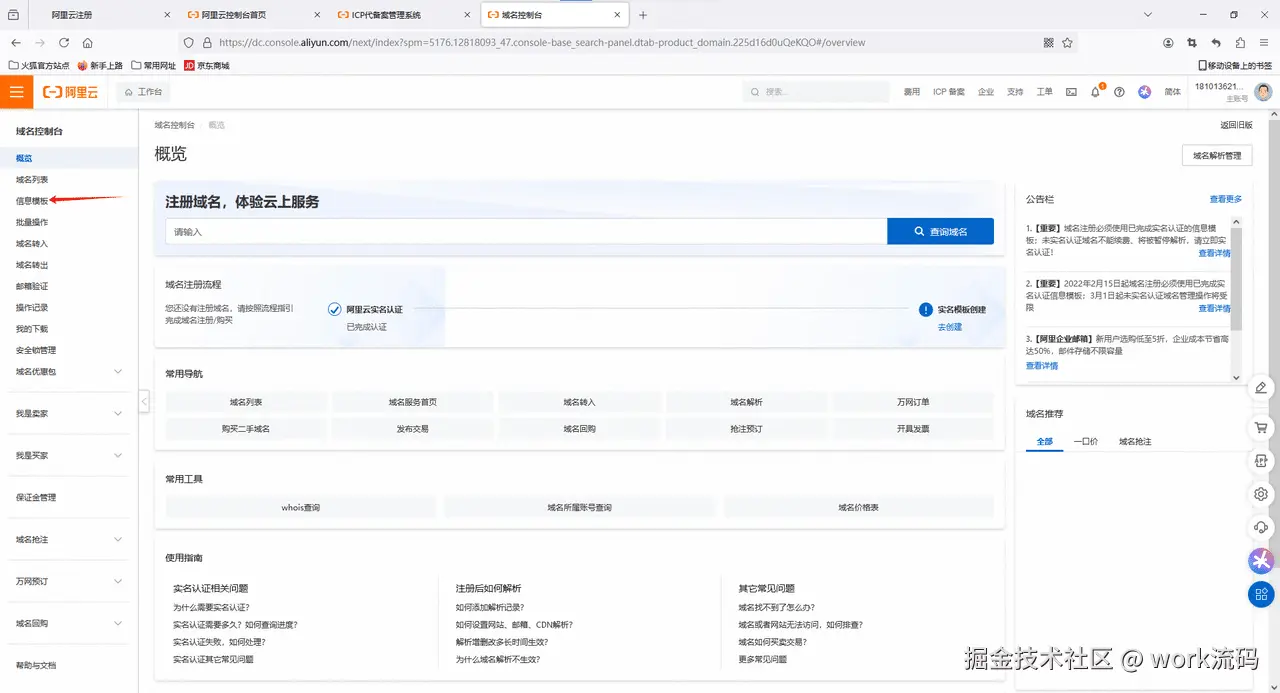The height and width of the screenshot is (693, 1280).
Task: Open a new browser tab
Action: pyautogui.click(x=643, y=15)
